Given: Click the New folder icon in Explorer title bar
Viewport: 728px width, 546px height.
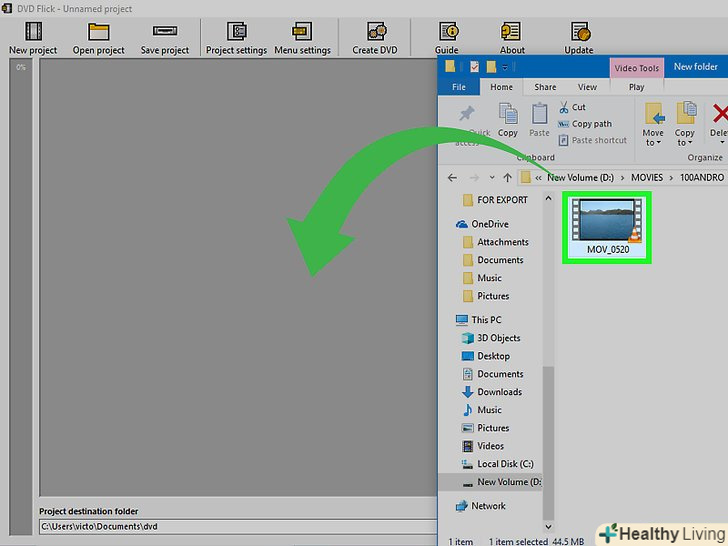Looking at the screenshot, I should point(491,67).
